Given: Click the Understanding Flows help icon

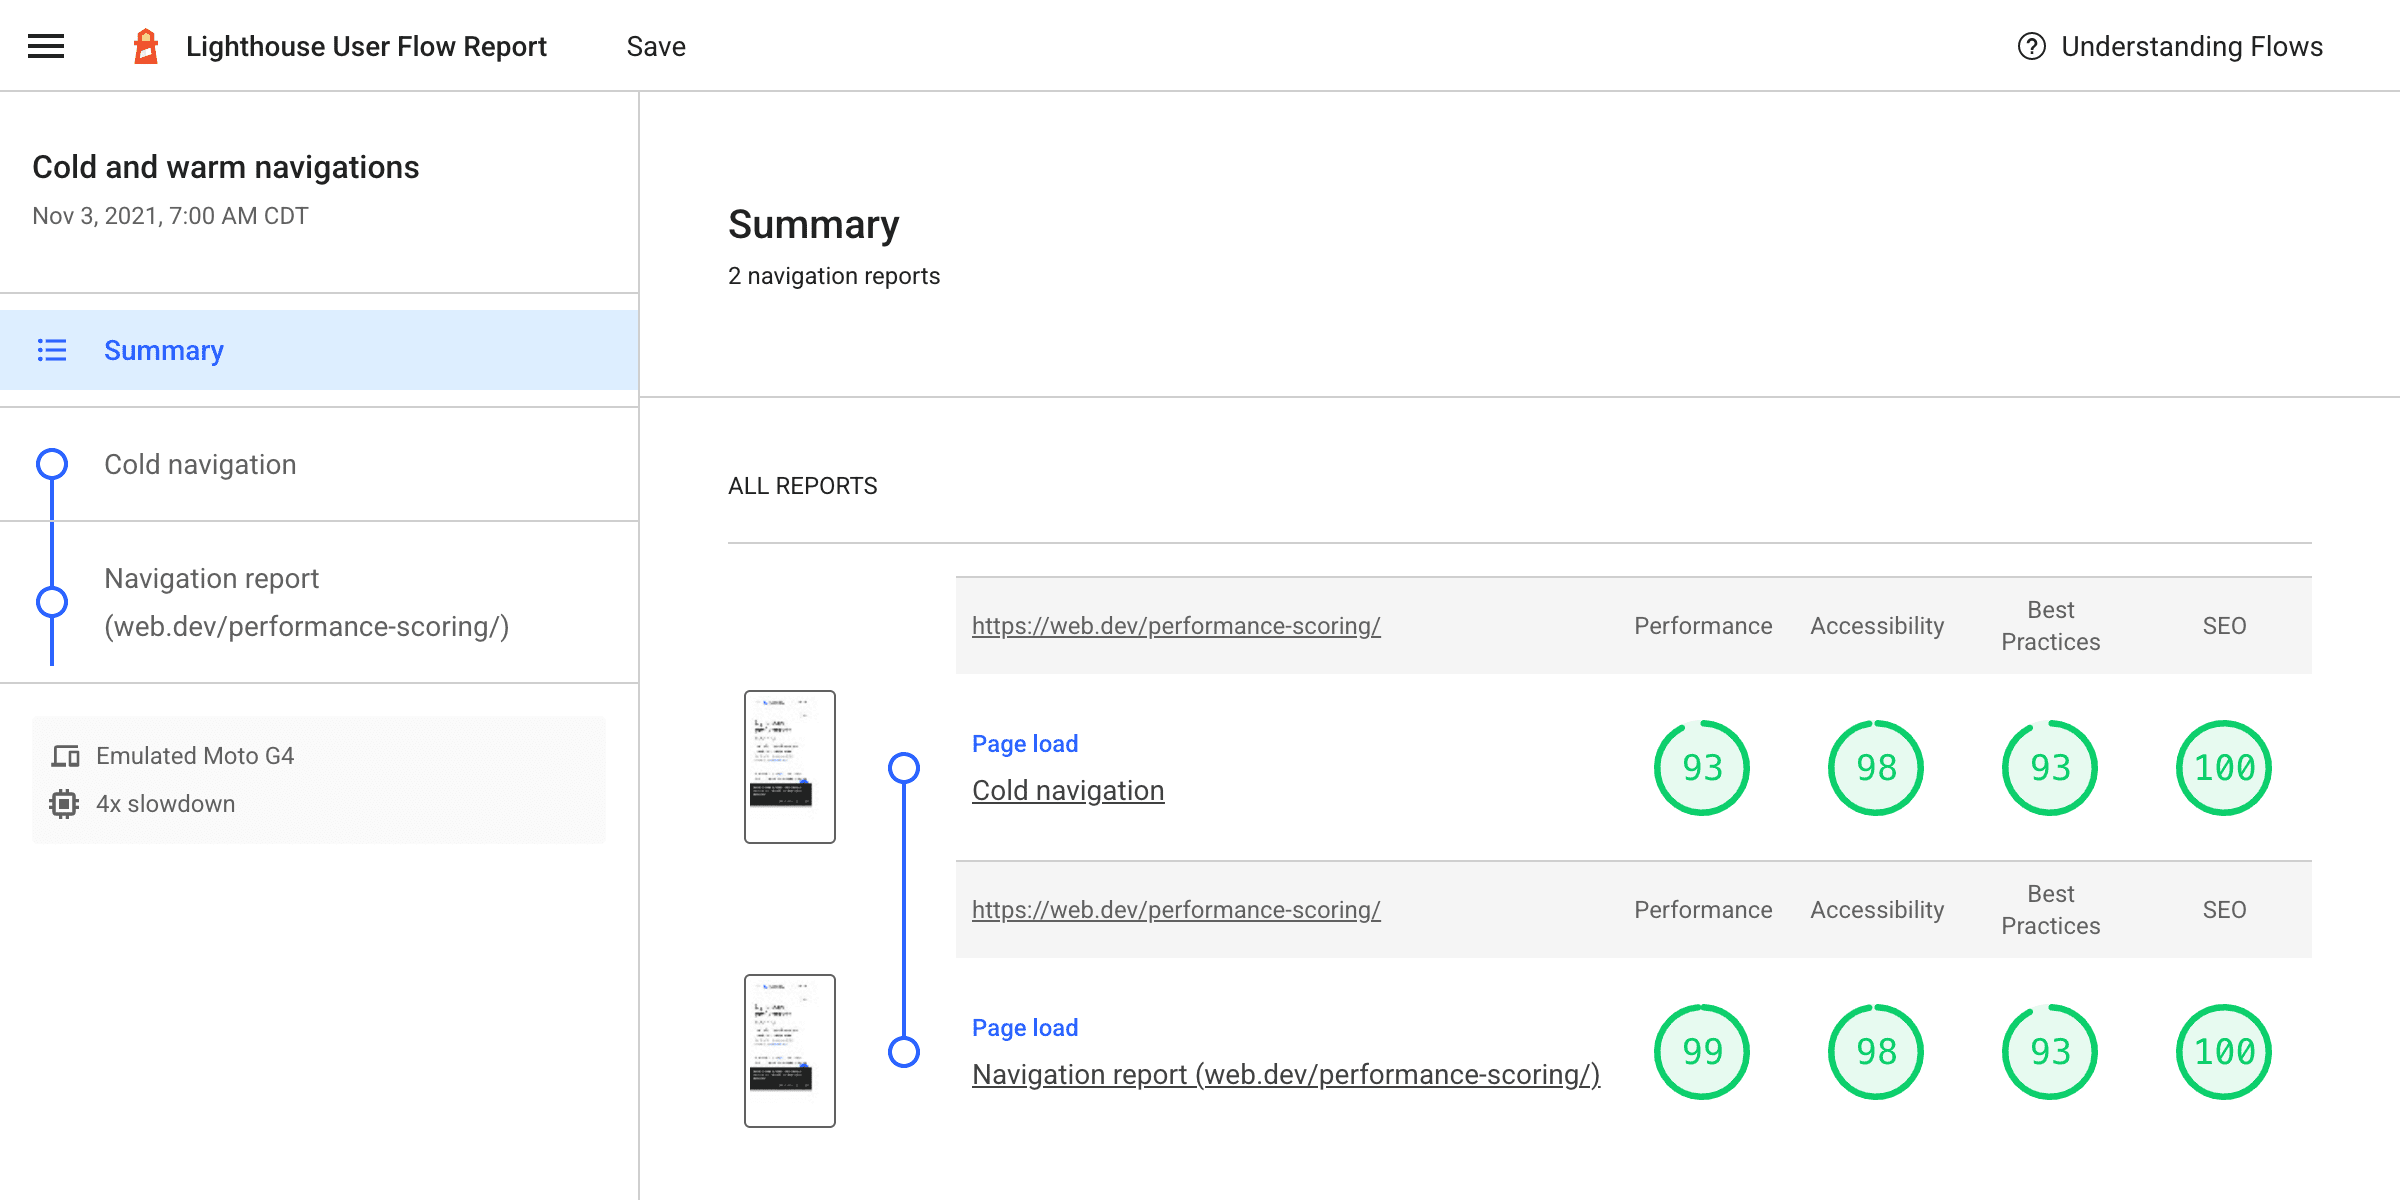Looking at the screenshot, I should coord(2033,46).
